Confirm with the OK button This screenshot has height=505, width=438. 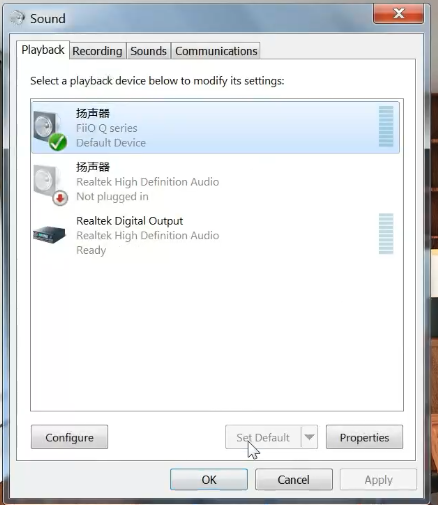click(x=209, y=480)
